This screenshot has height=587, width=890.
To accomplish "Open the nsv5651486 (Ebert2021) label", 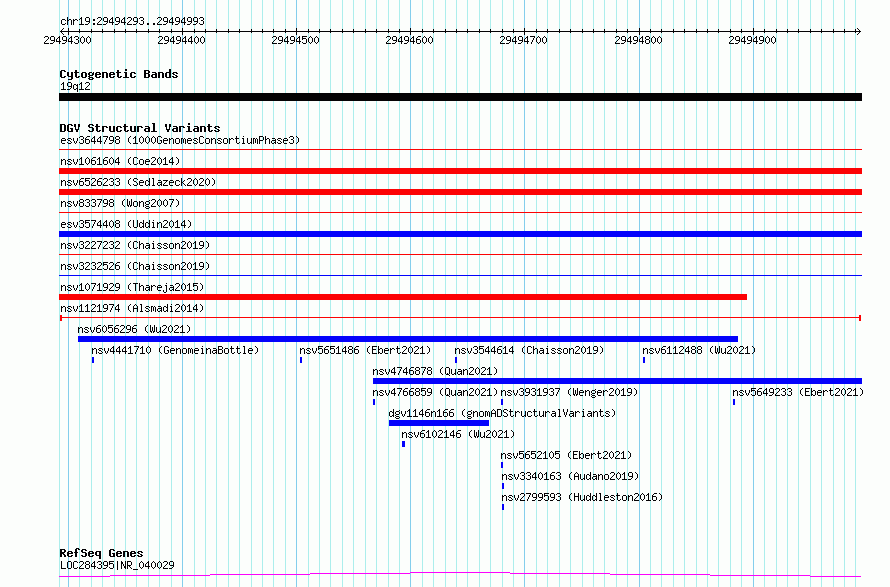I will click(x=365, y=350).
